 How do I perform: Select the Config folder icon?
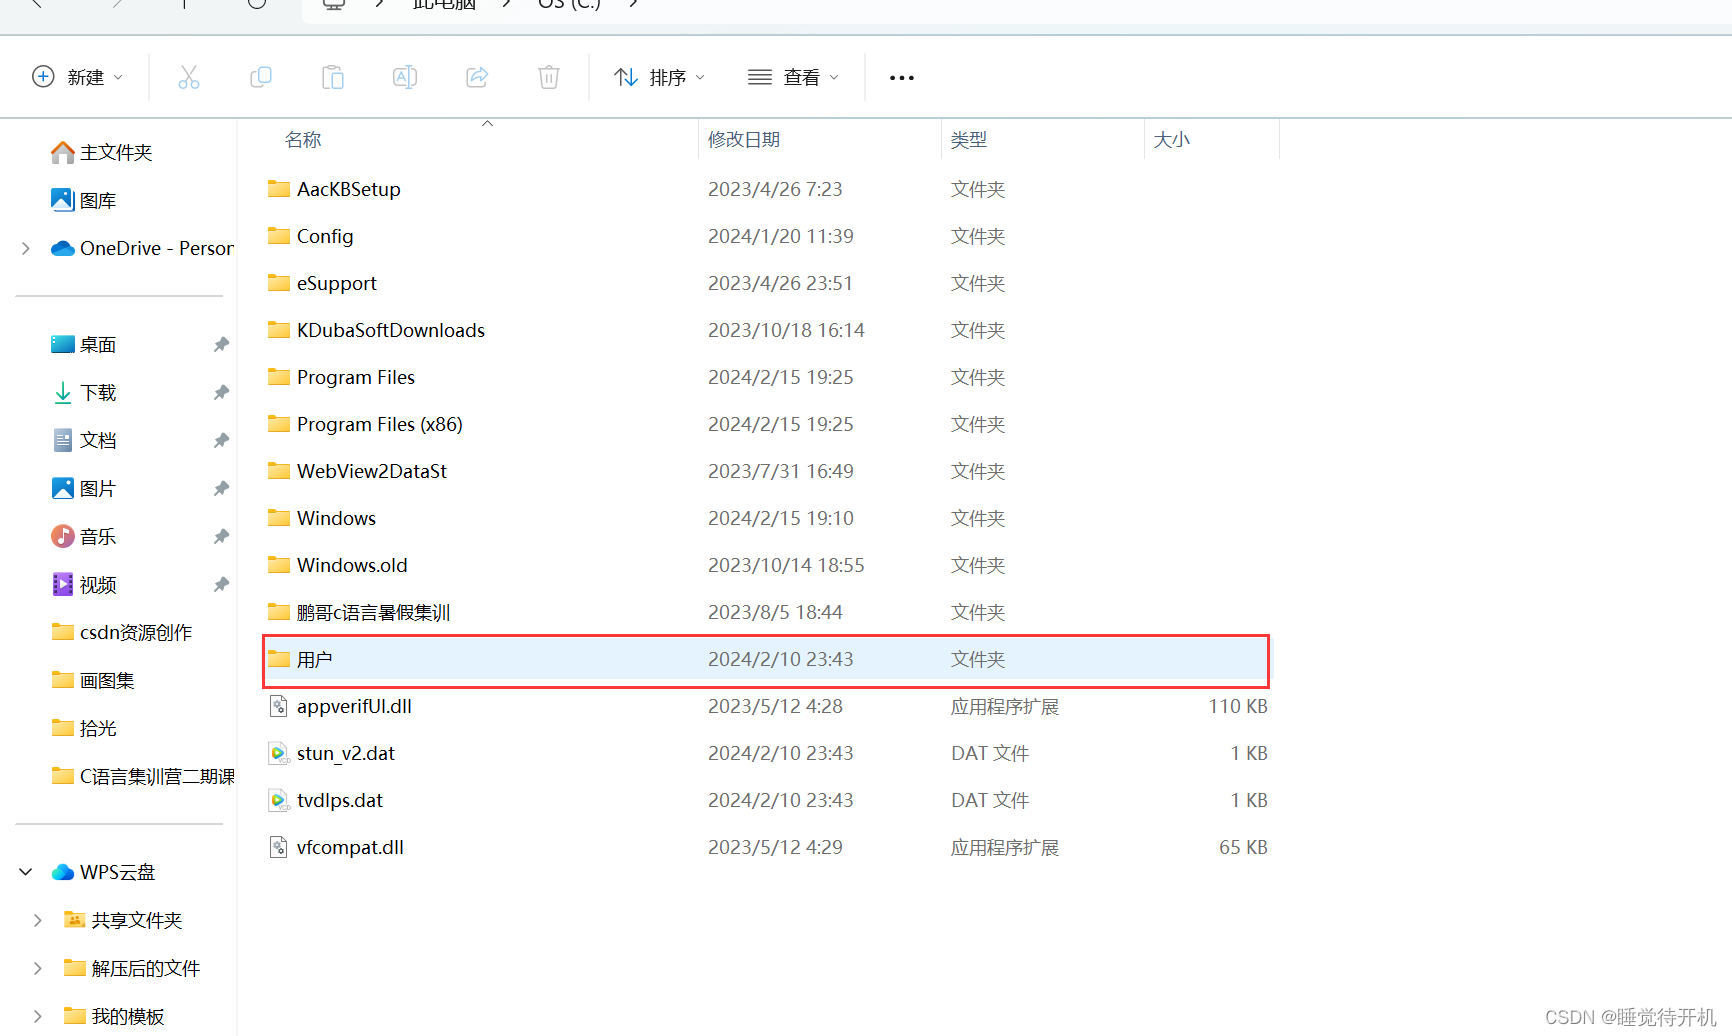point(279,236)
